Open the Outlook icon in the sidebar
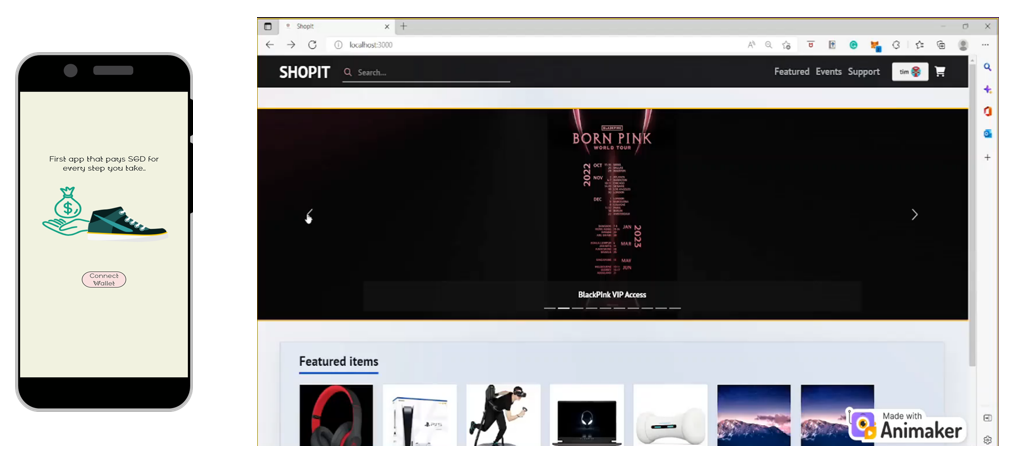The width and height of the screenshot is (1028, 457). click(x=987, y=133)
